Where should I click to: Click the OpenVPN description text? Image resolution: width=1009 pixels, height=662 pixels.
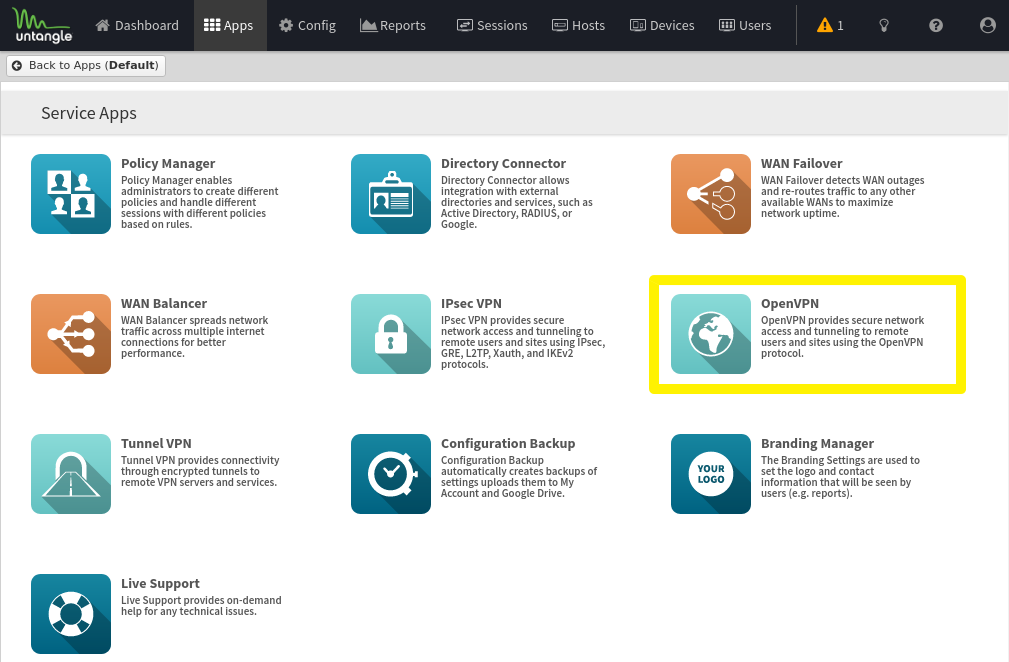tap(842, 336)
